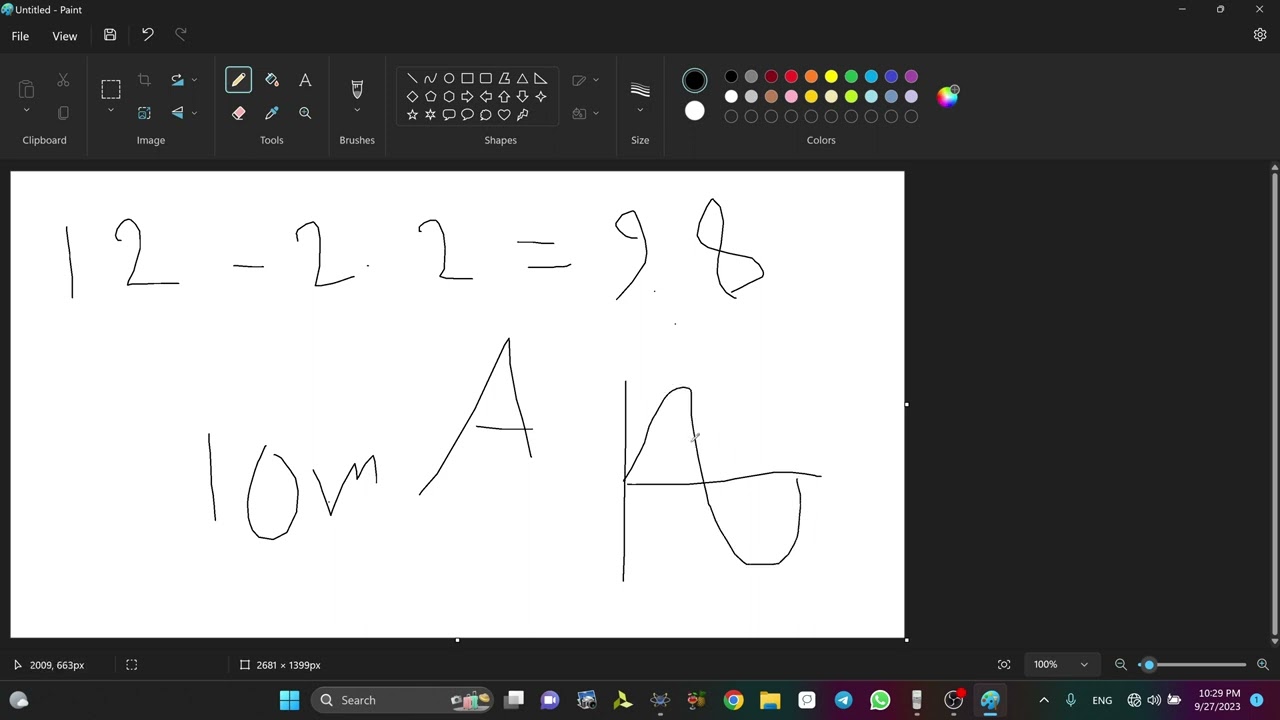This screenshot has width=1280, height=720.
Task: Click the fit-to-window icon in status bar
Action: coord(1004,665)
